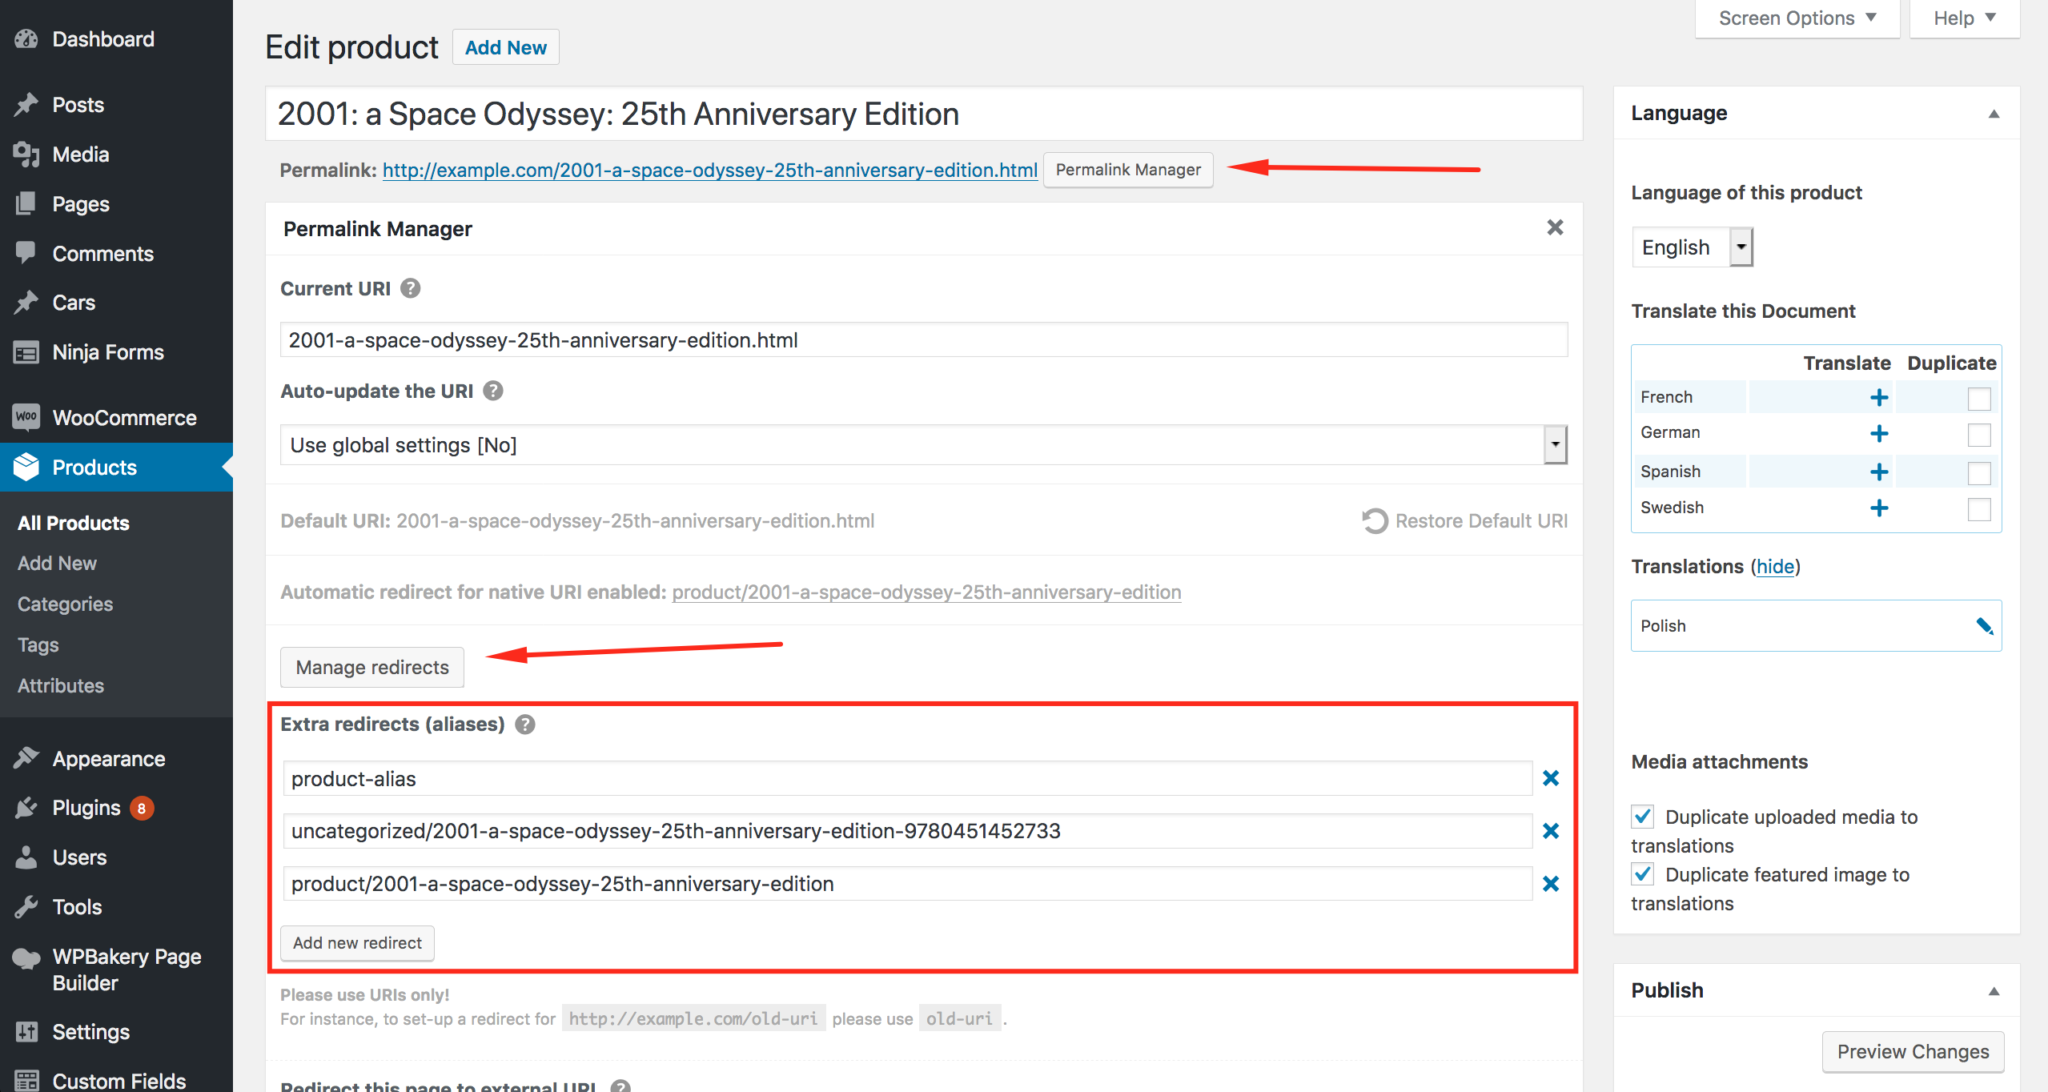Edit the Polish translation pencil icon
Screen dimensions: 2048x1092
[x=1984, y=626]
